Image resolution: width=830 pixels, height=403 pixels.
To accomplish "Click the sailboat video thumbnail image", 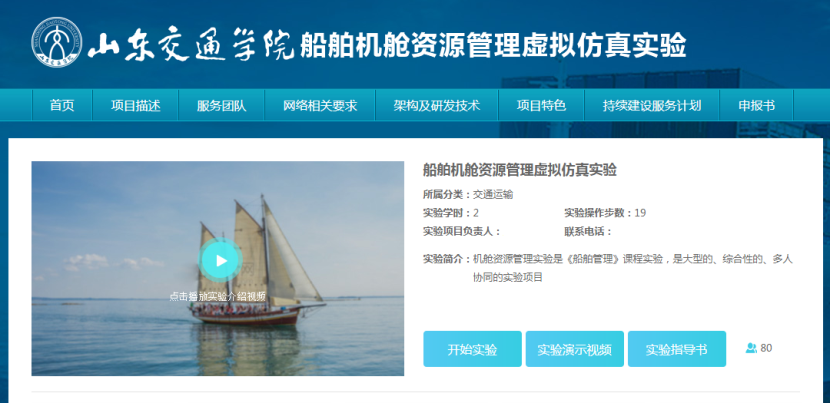I will pyautogui.click(x=218, y=268).
